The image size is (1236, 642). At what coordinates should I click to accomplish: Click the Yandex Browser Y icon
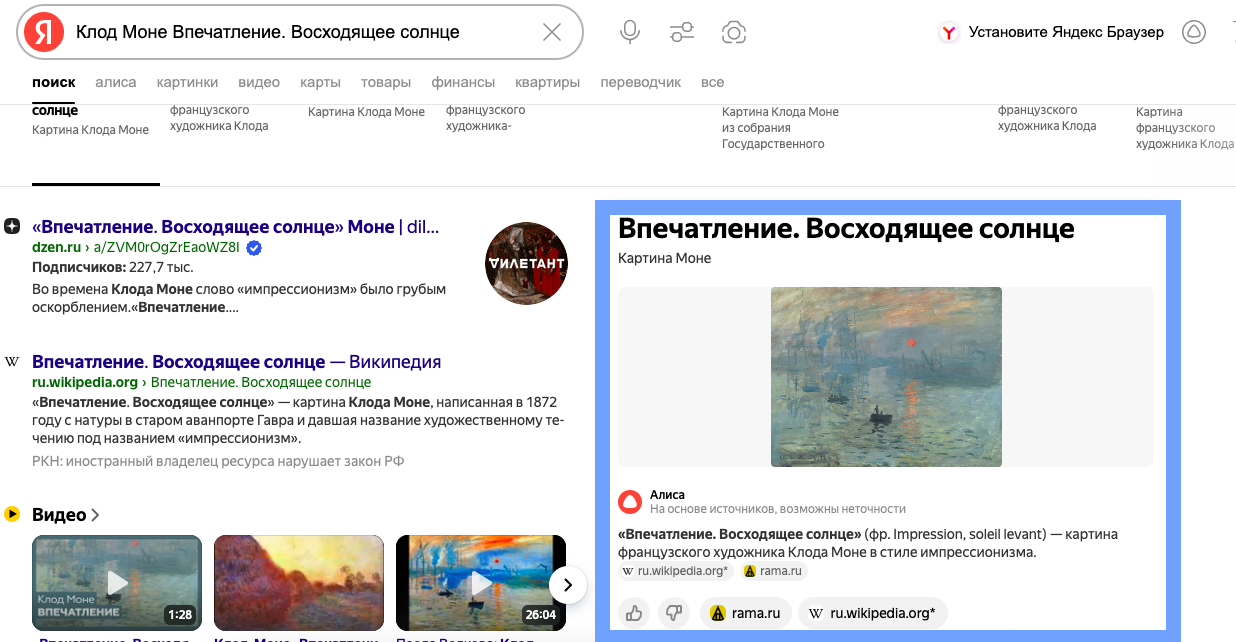[949, 33]
